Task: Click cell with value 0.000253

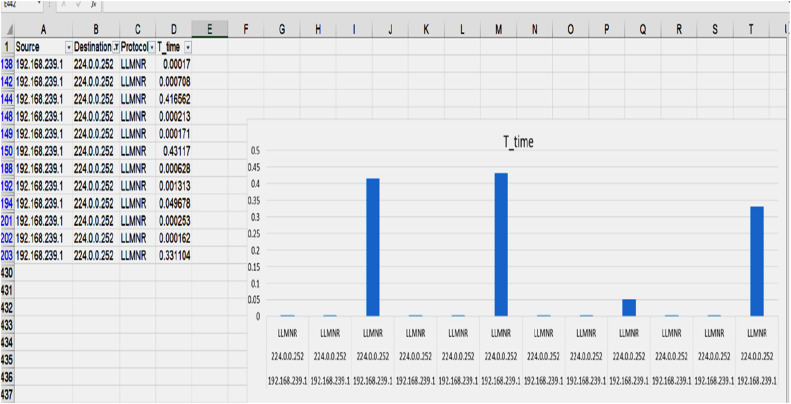Action: pyautogui.click(x=174, y=220)
